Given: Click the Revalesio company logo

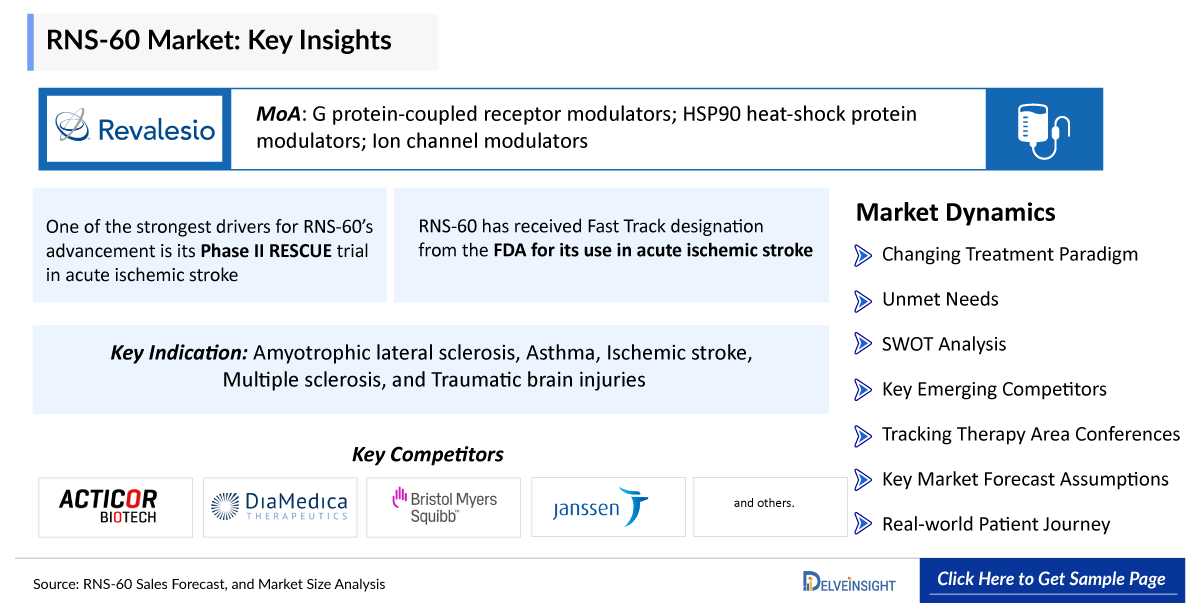Looking at the screenshot, I should pos(135,129).
